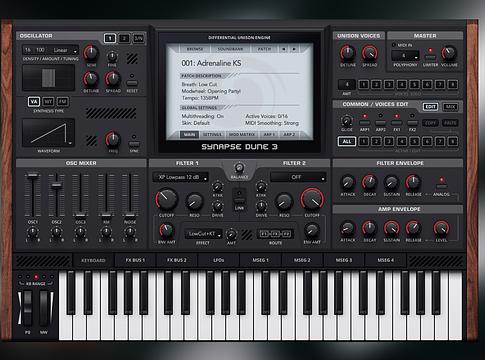Click the Unison Voices Spread knob
The width and height of the screenshot is (485, 360).
[370, 53]
